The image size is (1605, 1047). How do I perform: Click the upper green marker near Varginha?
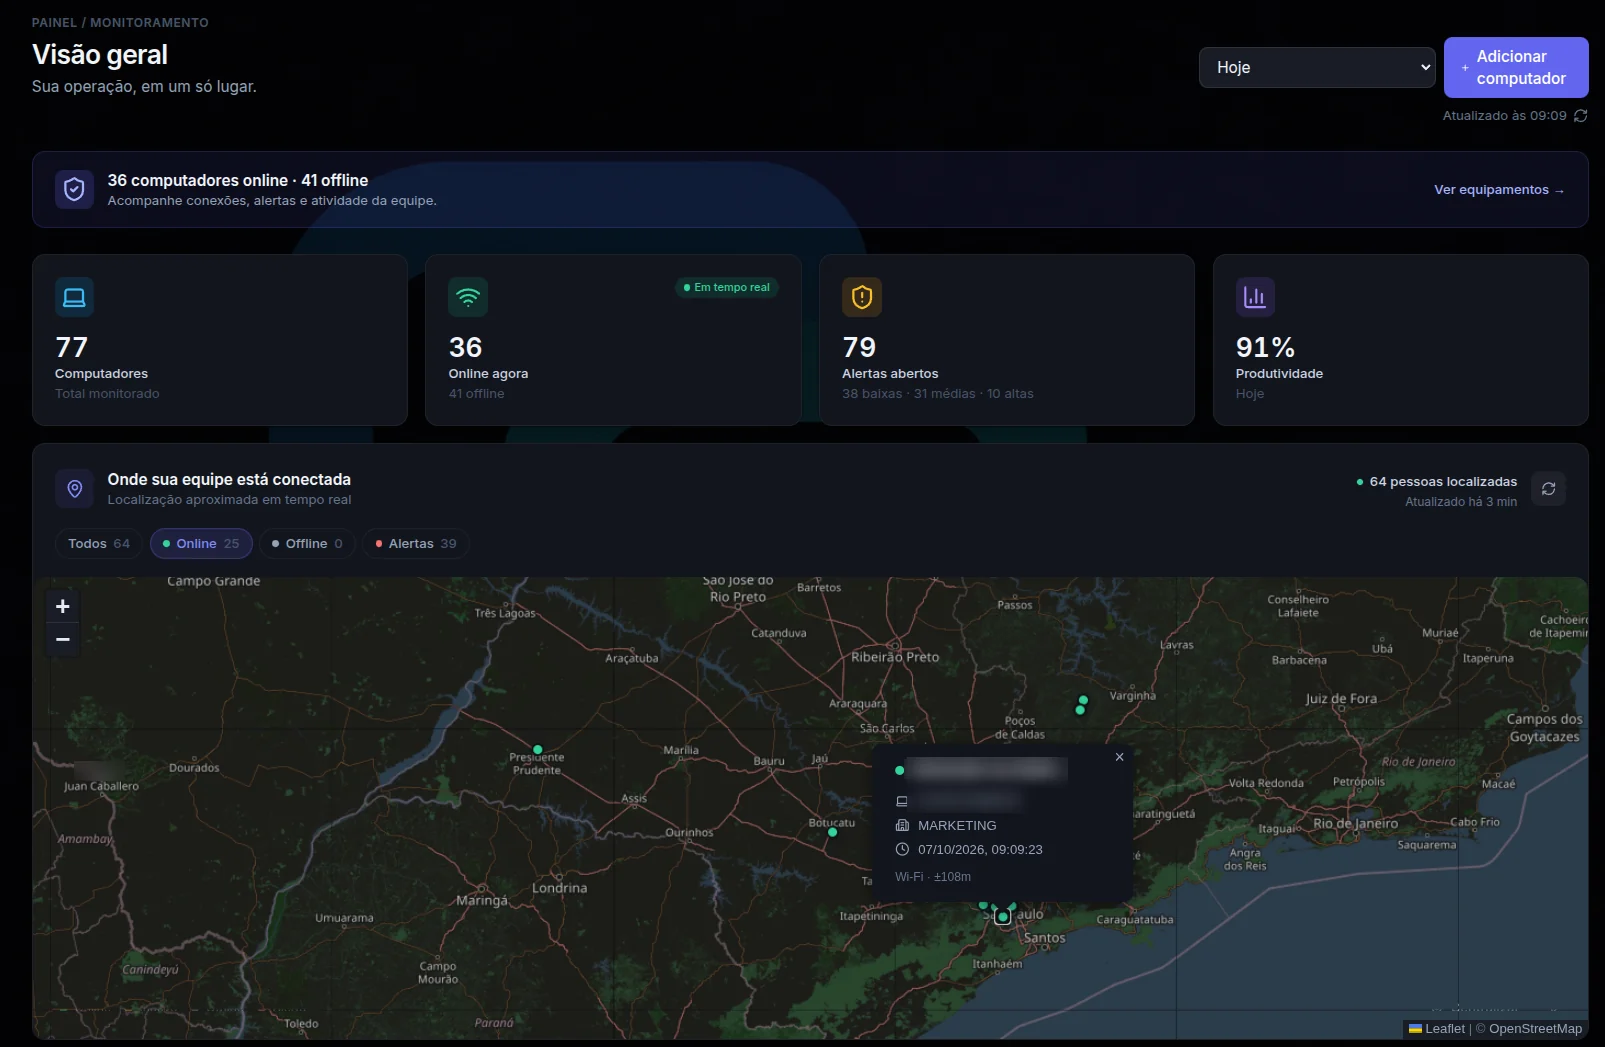point(1083,700)
